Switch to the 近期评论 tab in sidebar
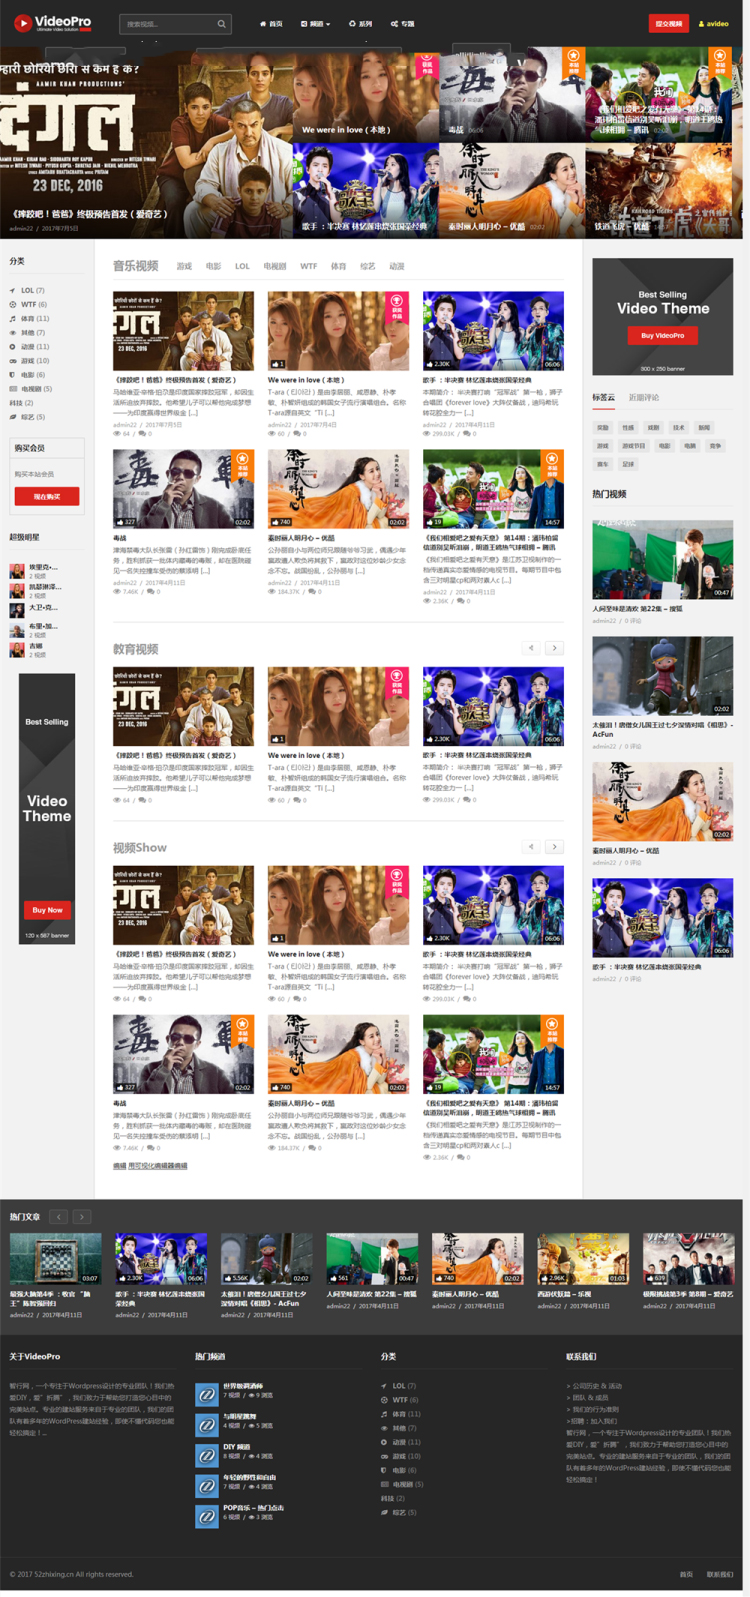 643,397
